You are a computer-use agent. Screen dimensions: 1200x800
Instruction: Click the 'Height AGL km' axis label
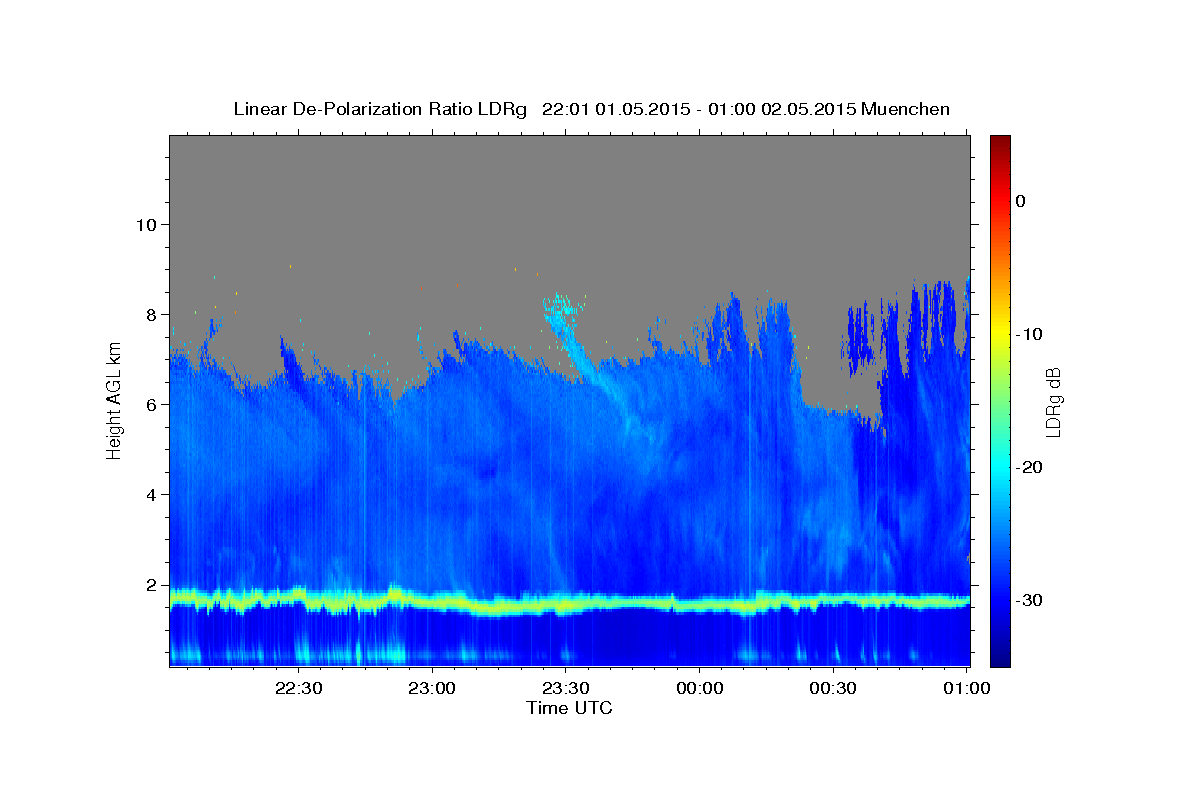(x=114, y=401)
